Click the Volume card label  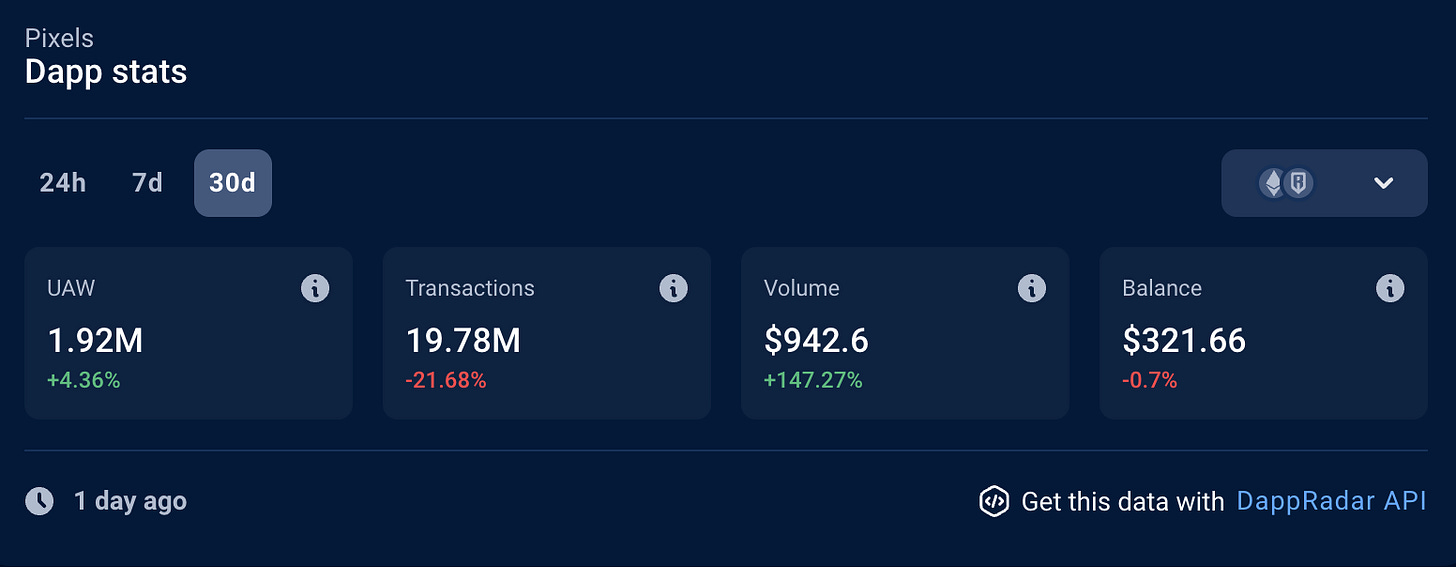(x=802, y=288)
